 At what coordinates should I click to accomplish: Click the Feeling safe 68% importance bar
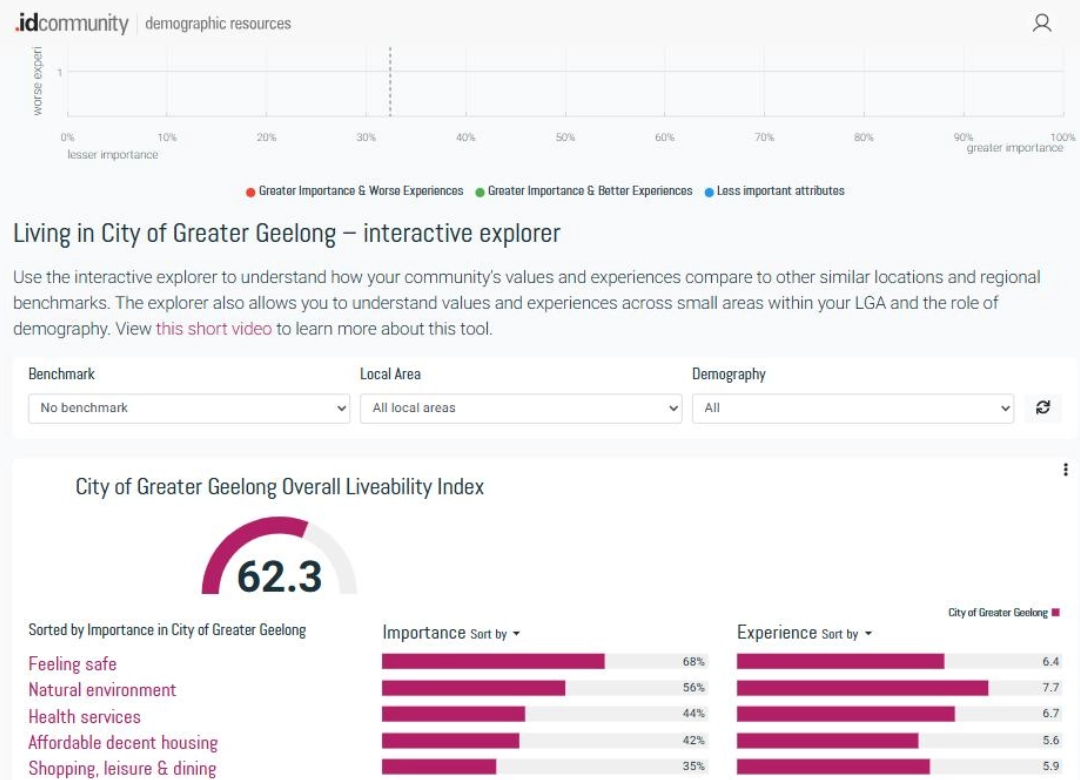click(x=493, y=661)
